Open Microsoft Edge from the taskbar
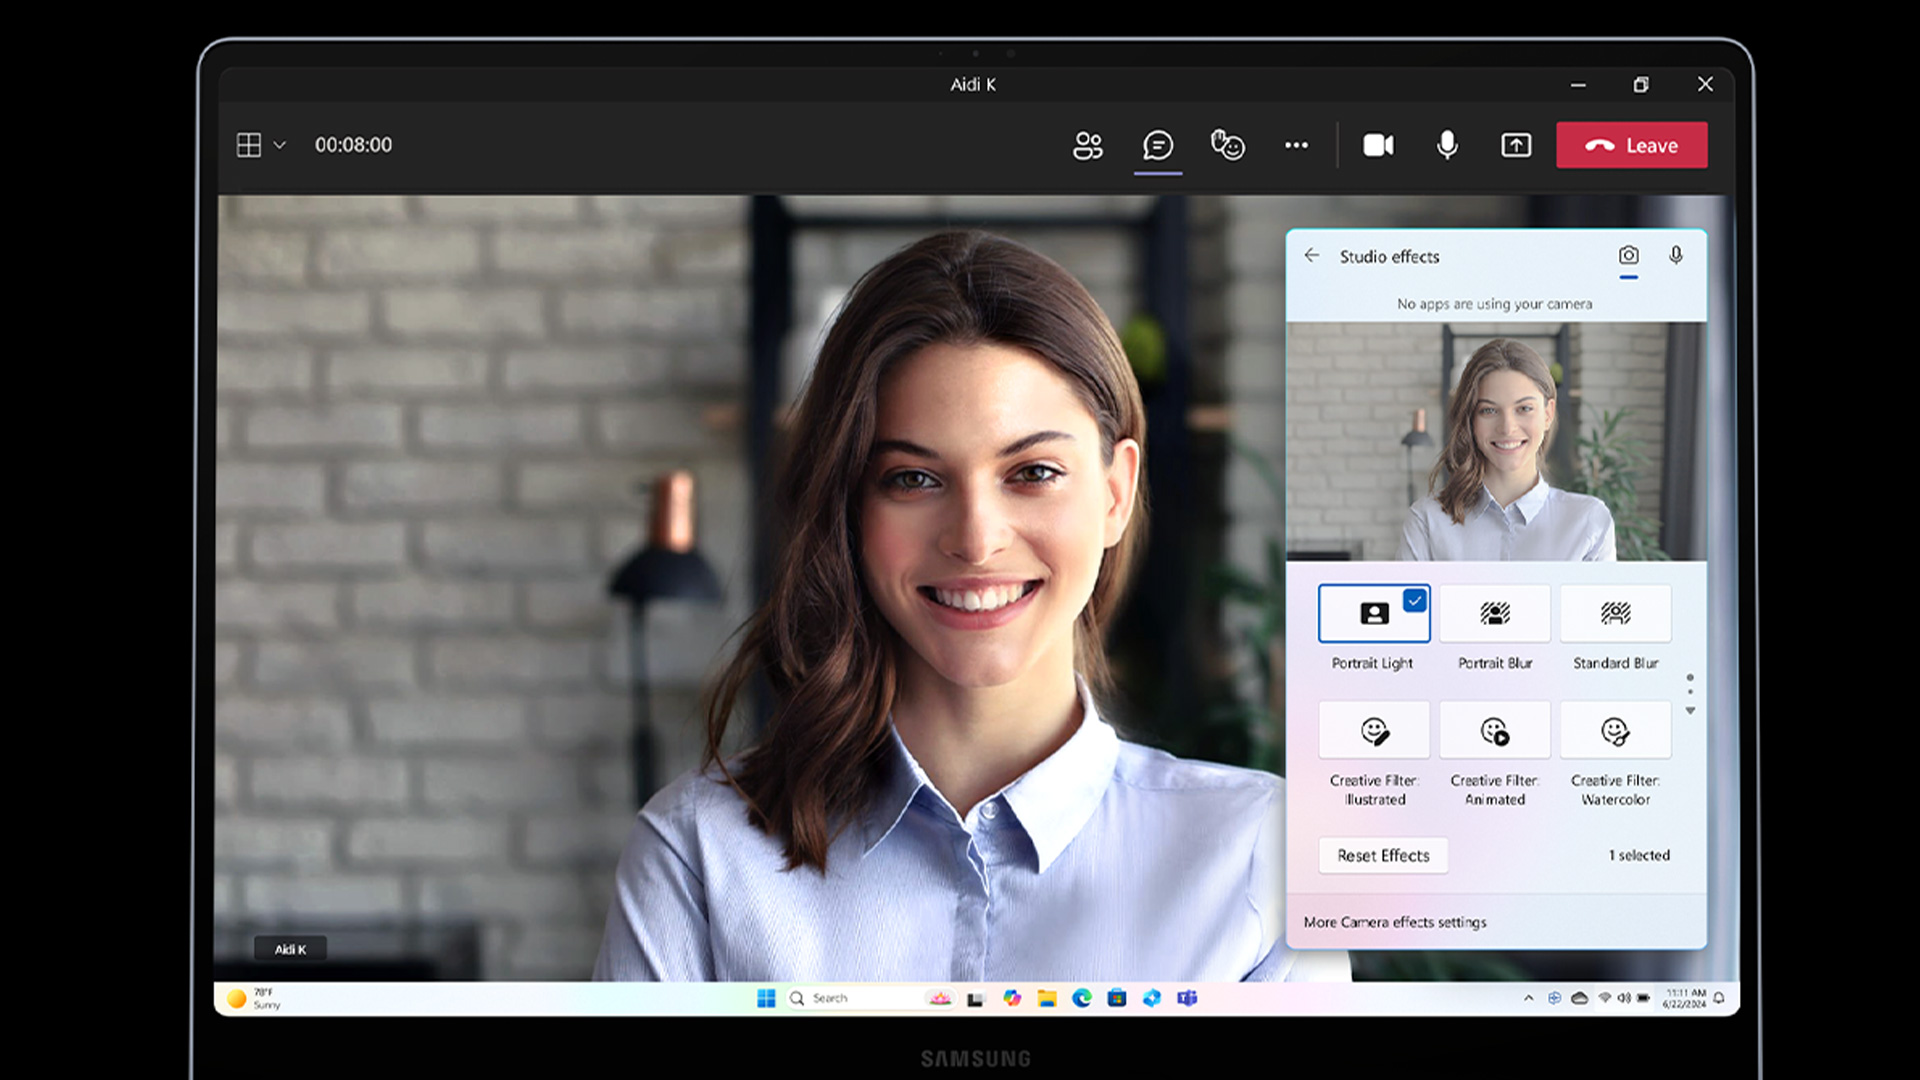1920x1080 pixels. click(1082, 998)
